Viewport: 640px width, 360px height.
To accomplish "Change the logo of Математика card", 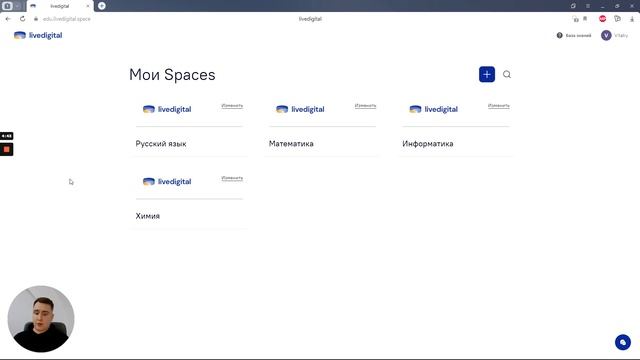I will (x=365, y=106).
